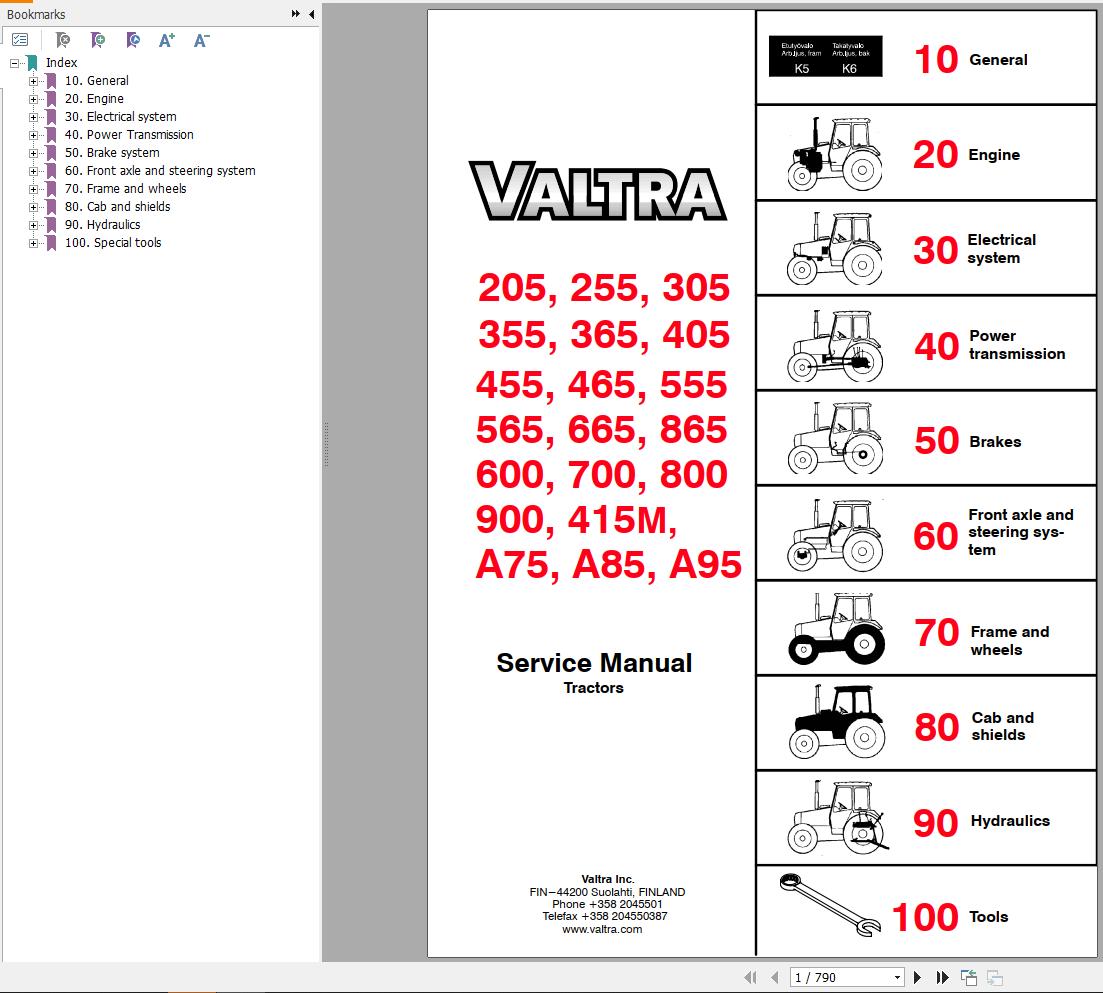The width and height of the screenshot is (1103, 993).
Task: Open the '50. Brake system' bookmark
Action: [112, 153]
